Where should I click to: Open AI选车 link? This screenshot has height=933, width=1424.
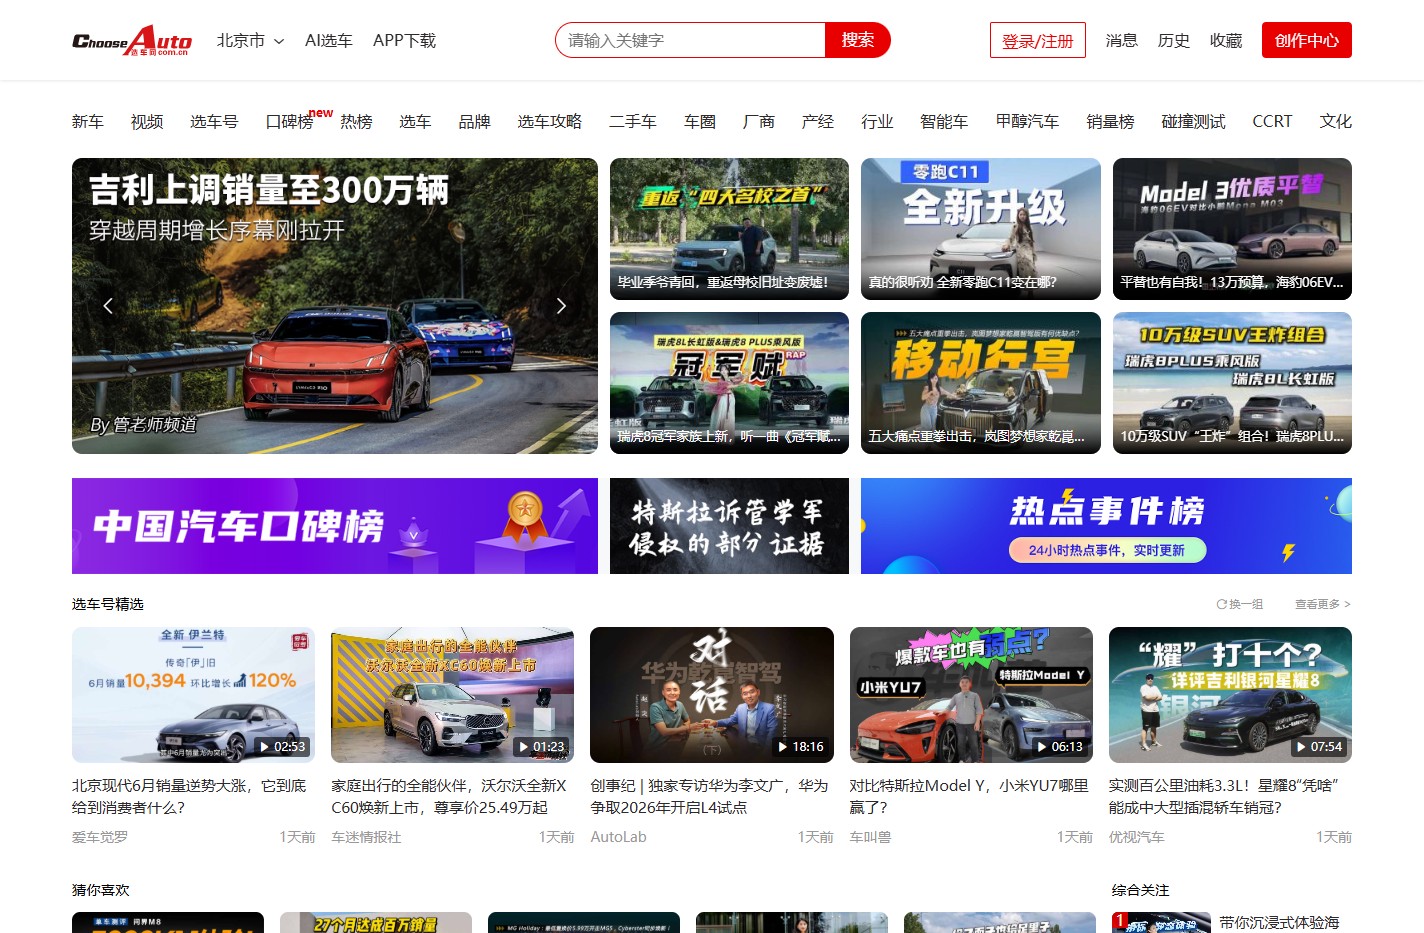[x=329, y=41]
